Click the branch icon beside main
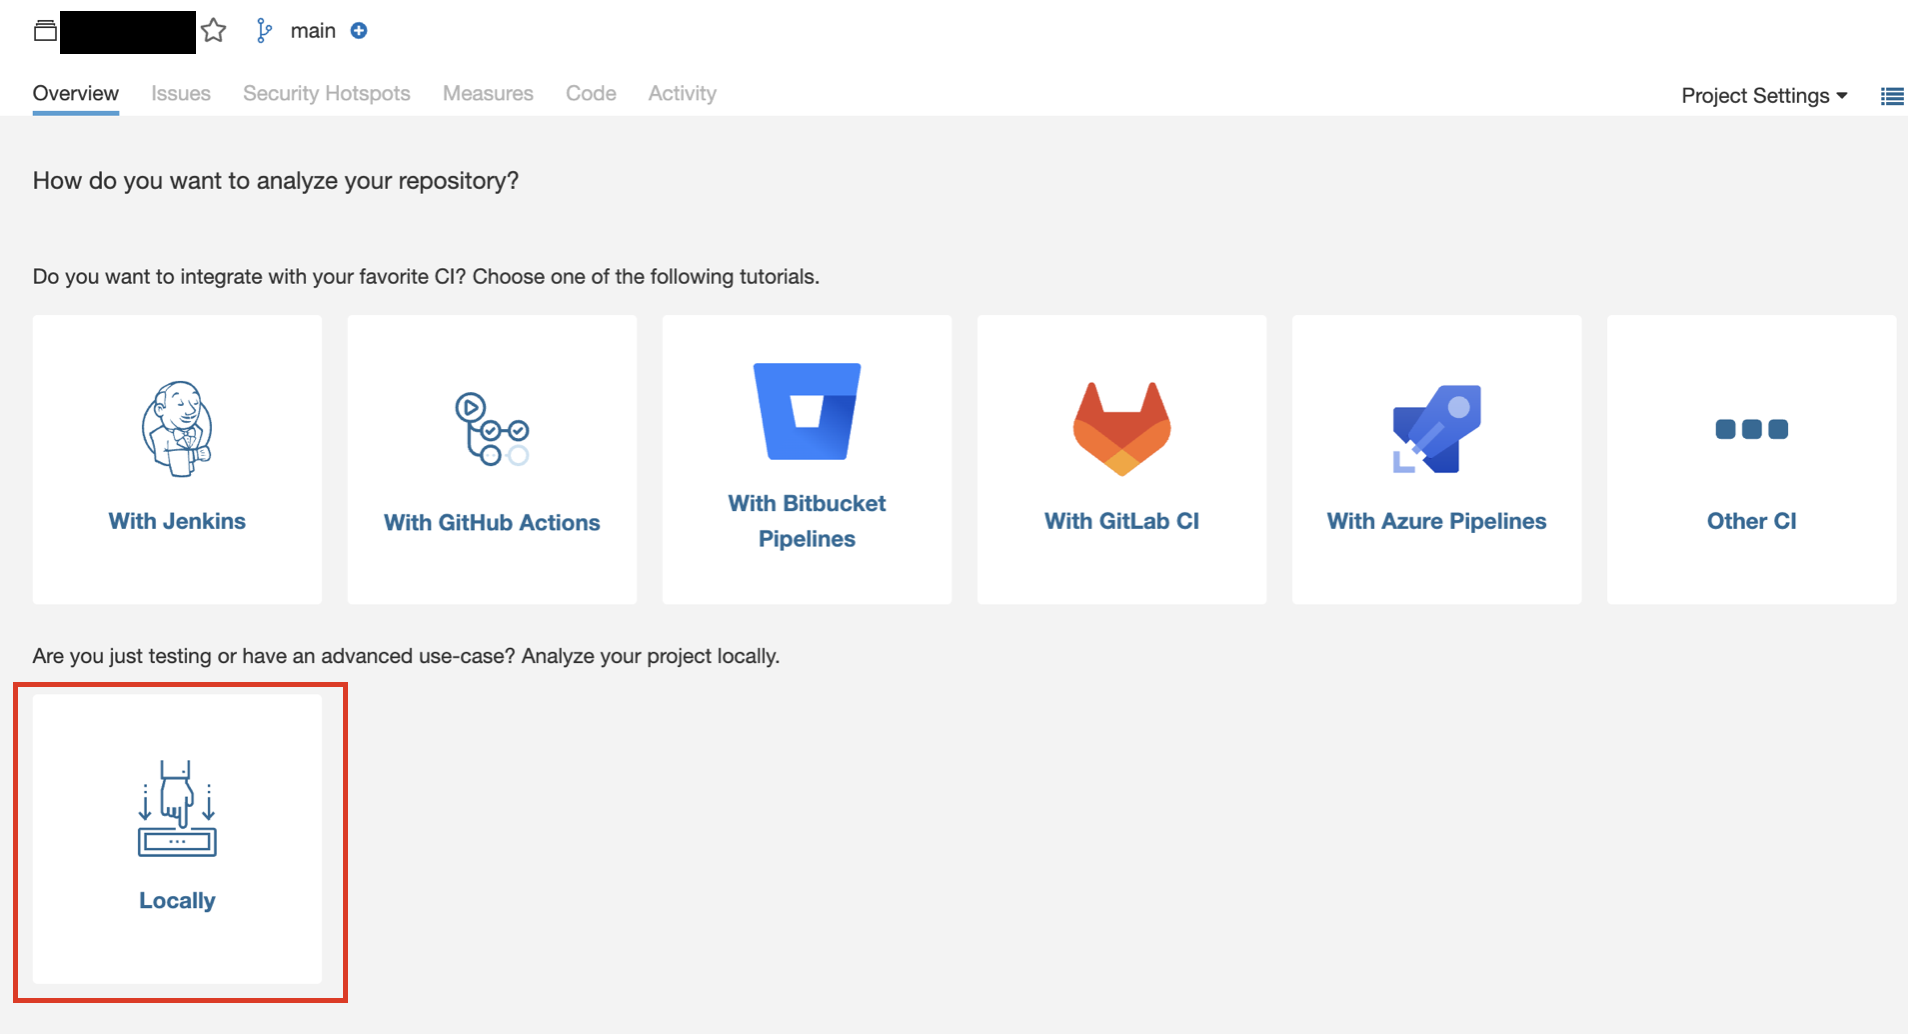 point(263,31)
